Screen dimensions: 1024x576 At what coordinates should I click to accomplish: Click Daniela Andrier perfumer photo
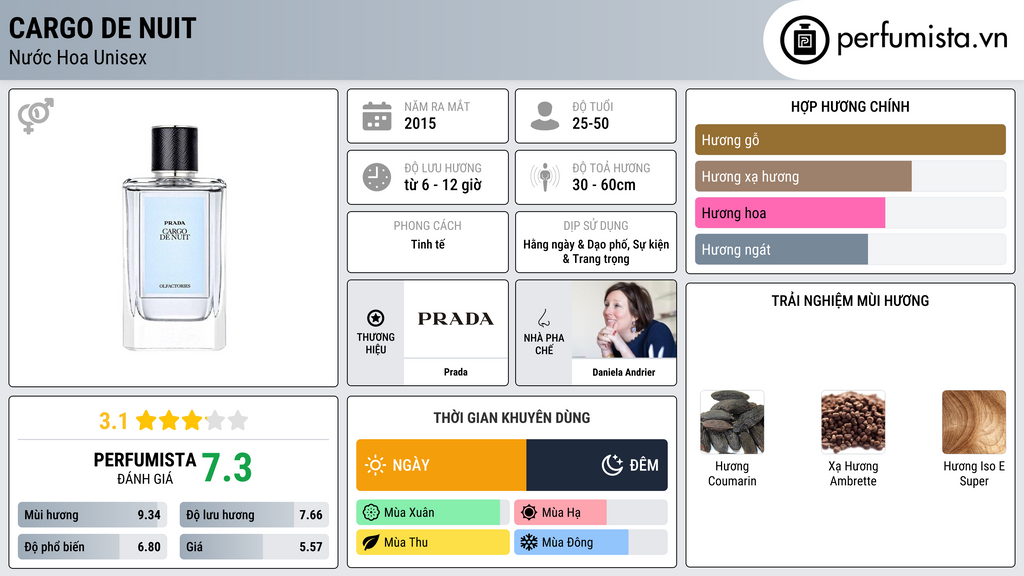624,319
